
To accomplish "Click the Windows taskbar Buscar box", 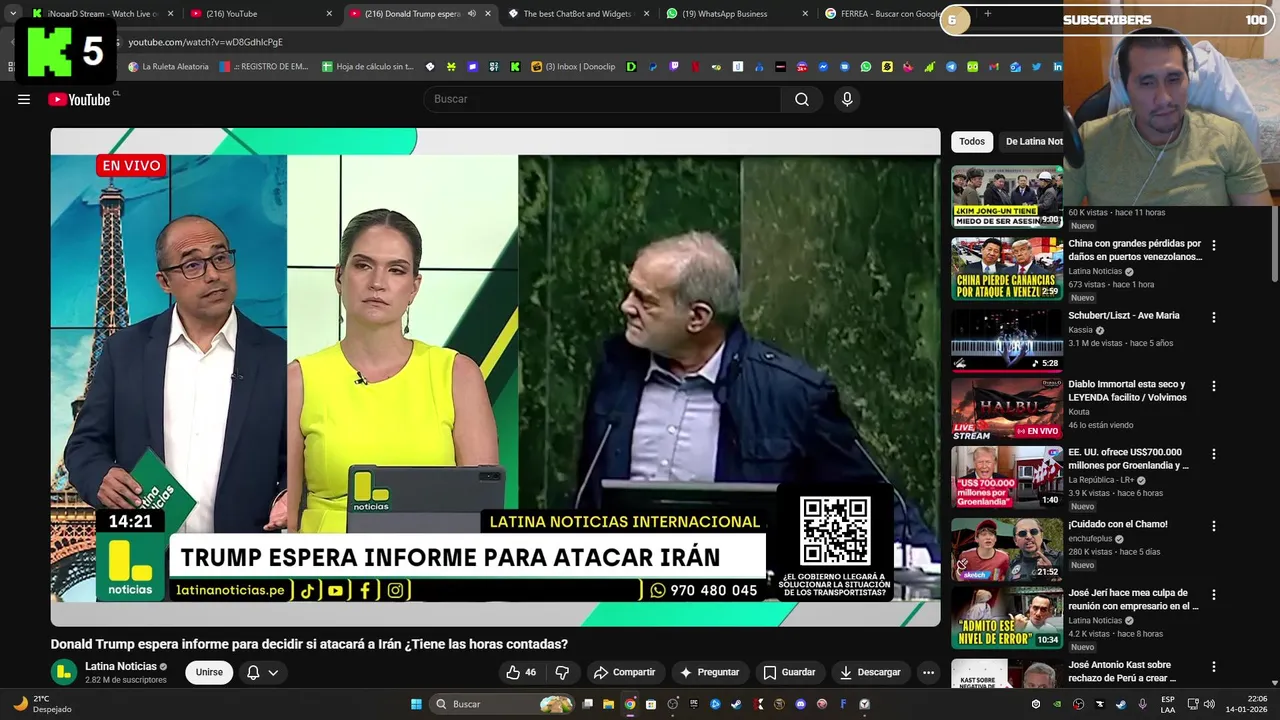I will (502, 704).
